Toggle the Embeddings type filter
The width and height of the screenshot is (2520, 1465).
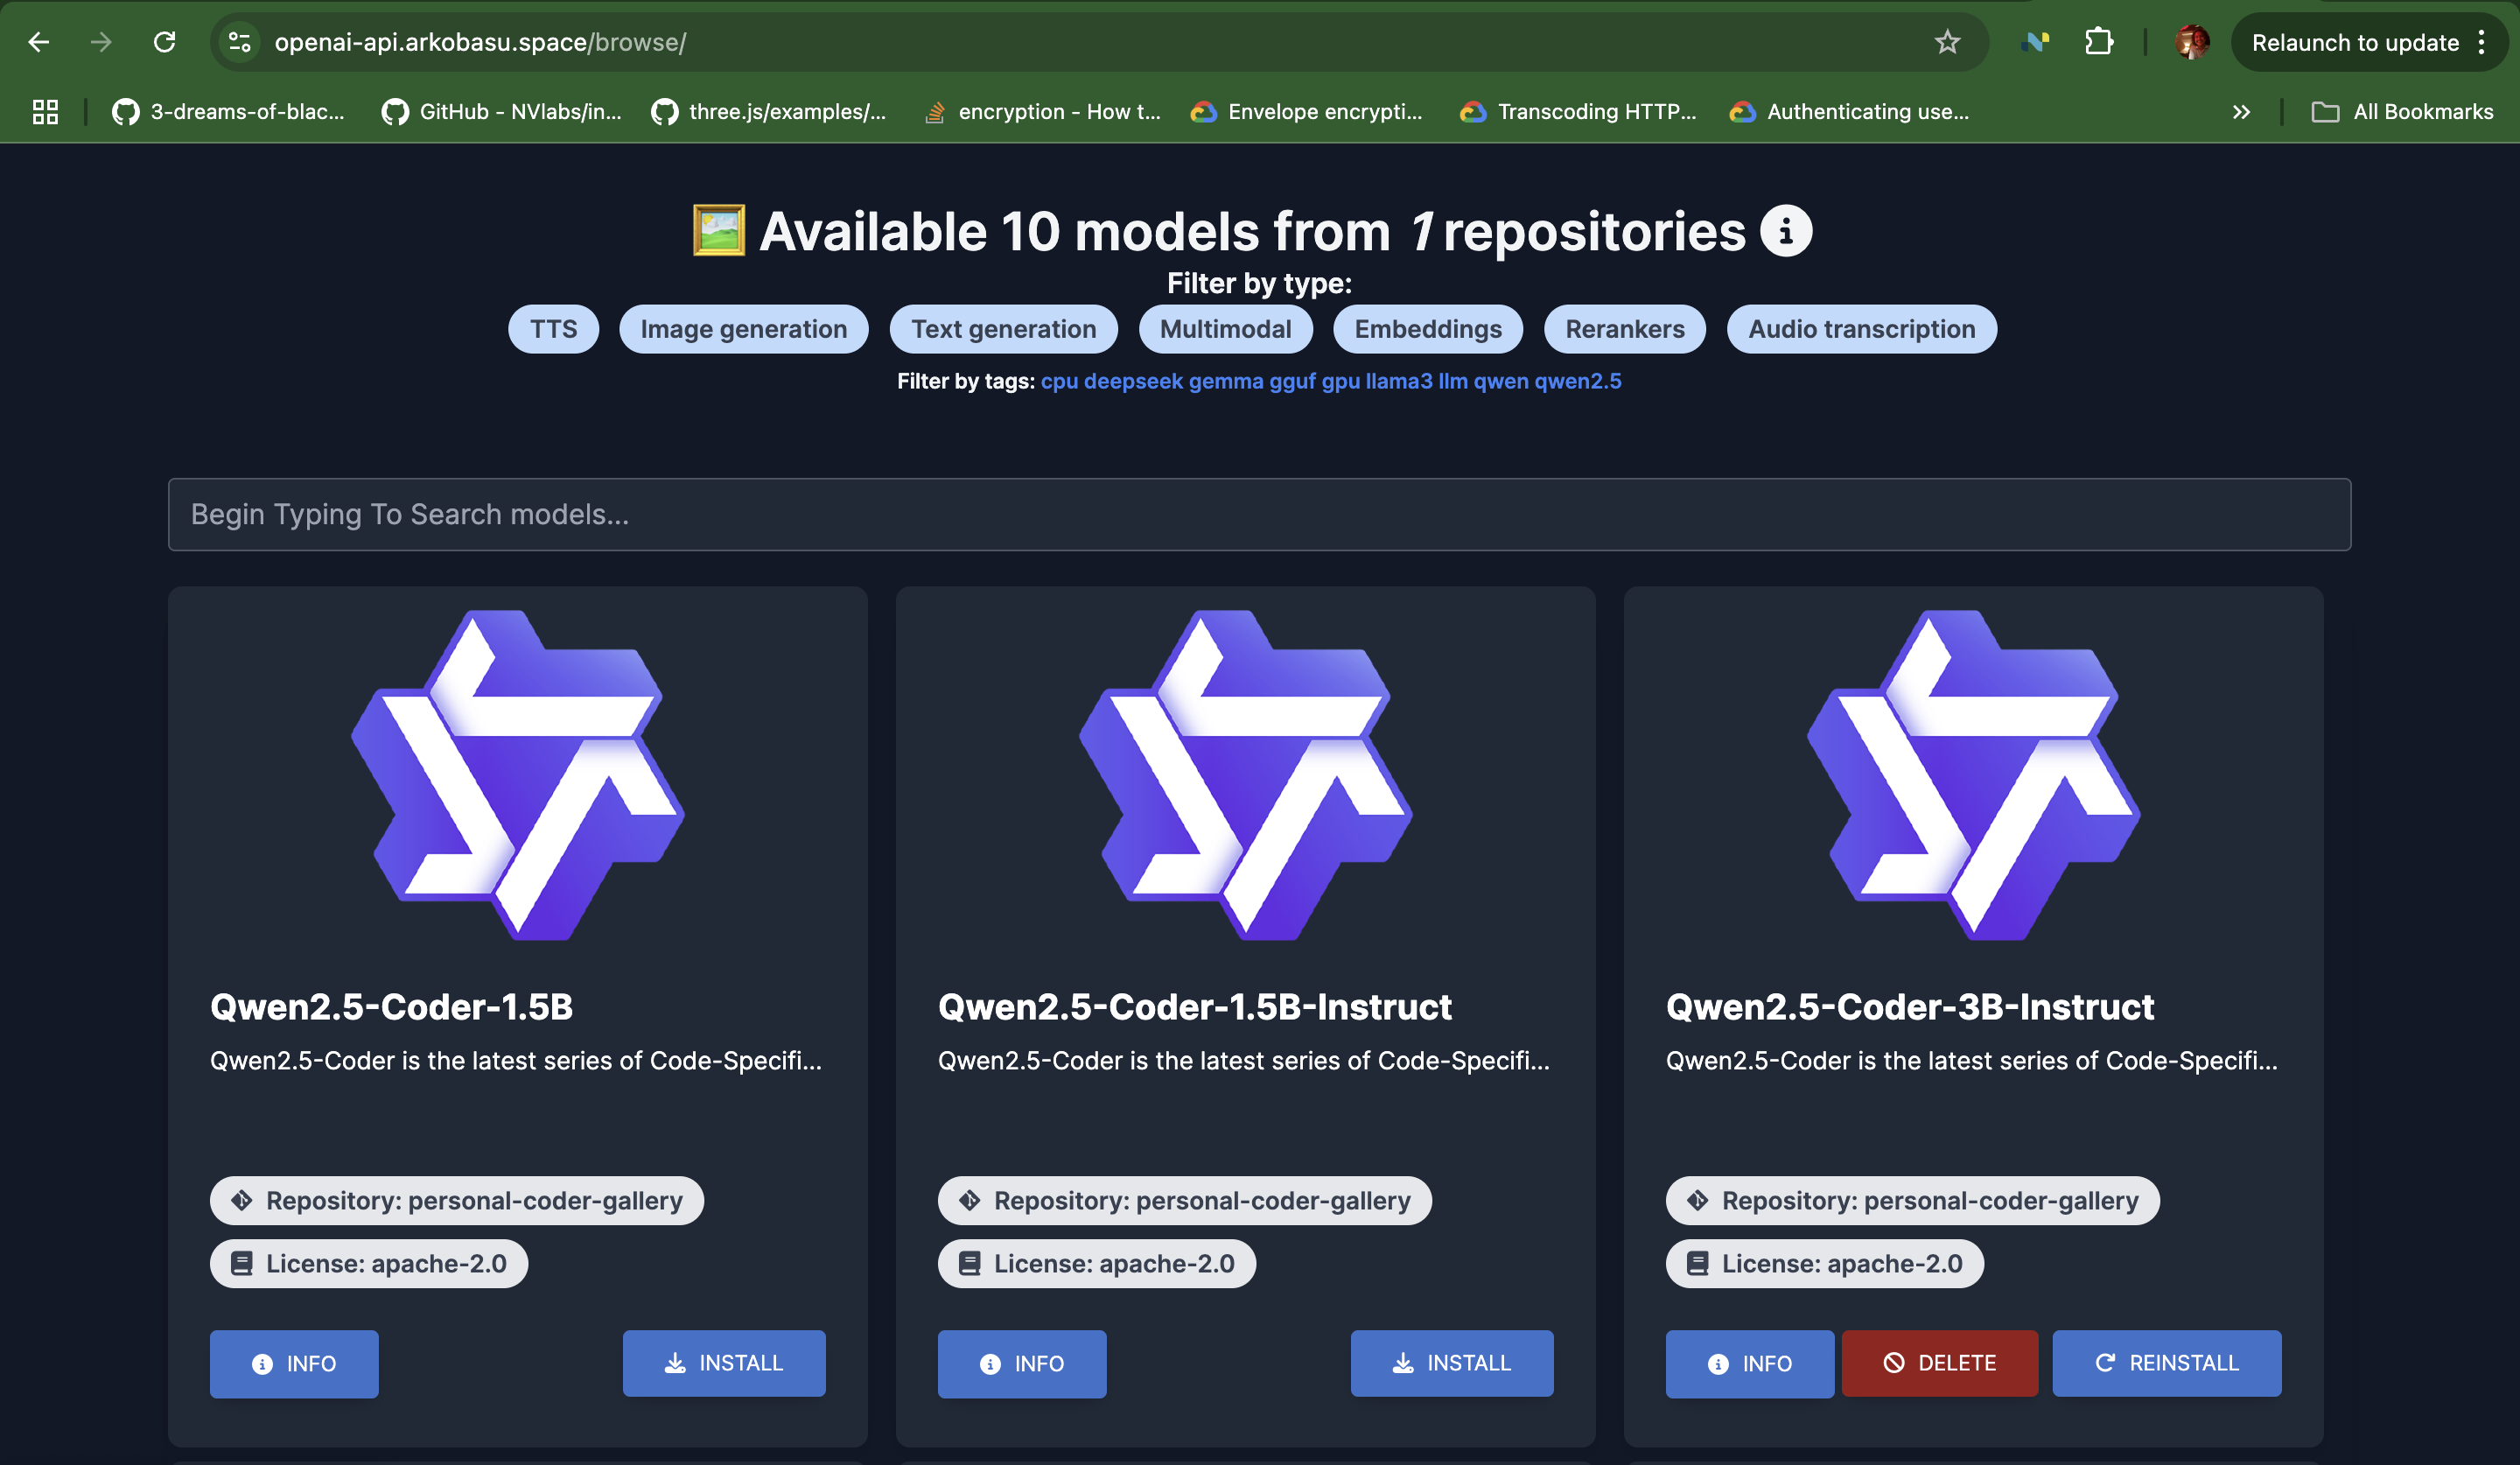1427,329
